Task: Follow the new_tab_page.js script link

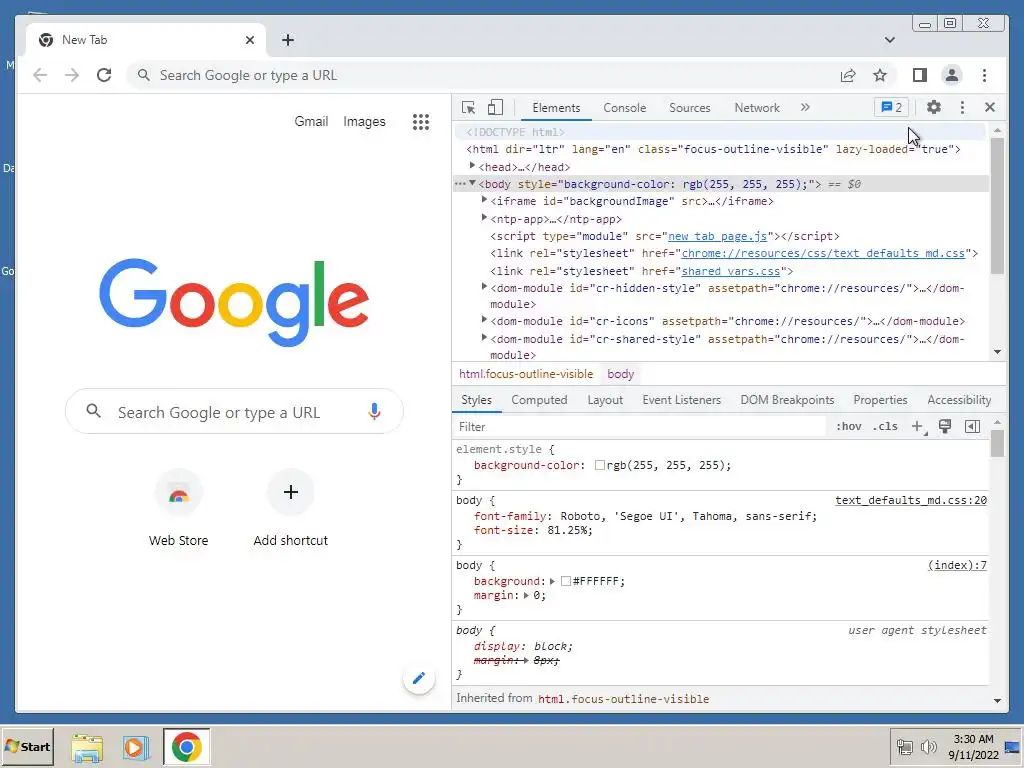Action: (x=717, y=236)
